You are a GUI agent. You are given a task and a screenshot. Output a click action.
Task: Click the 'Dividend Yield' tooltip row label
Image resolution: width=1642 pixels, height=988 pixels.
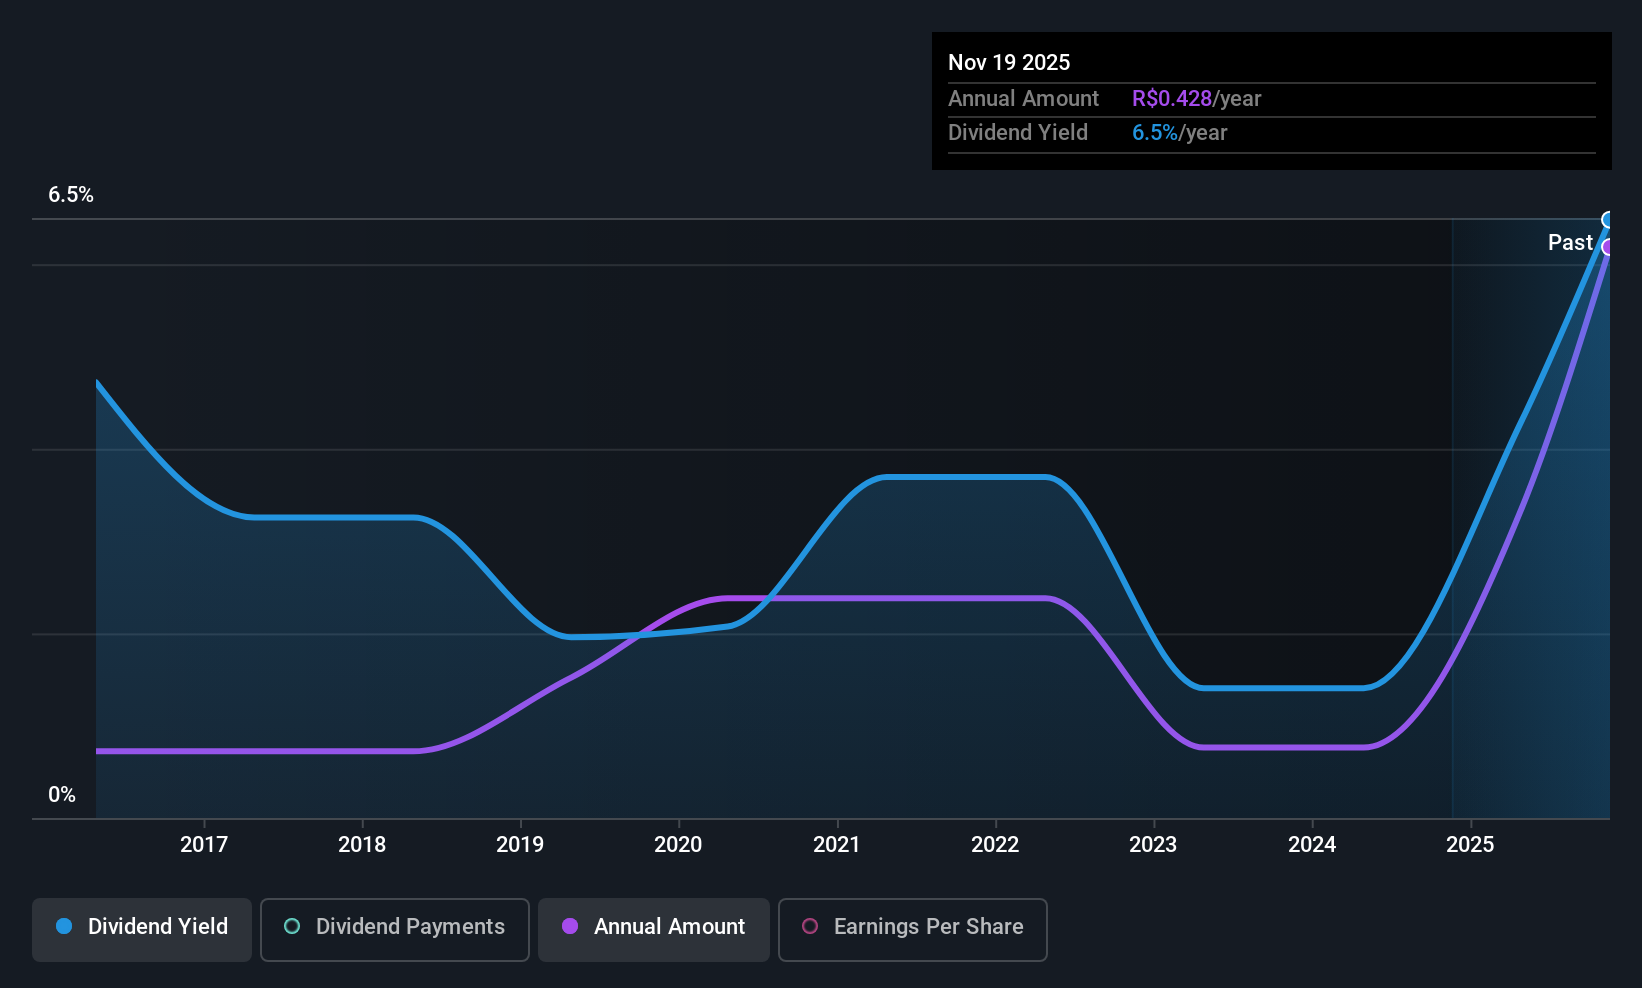pyautogui.click(x=1018, y=133)
